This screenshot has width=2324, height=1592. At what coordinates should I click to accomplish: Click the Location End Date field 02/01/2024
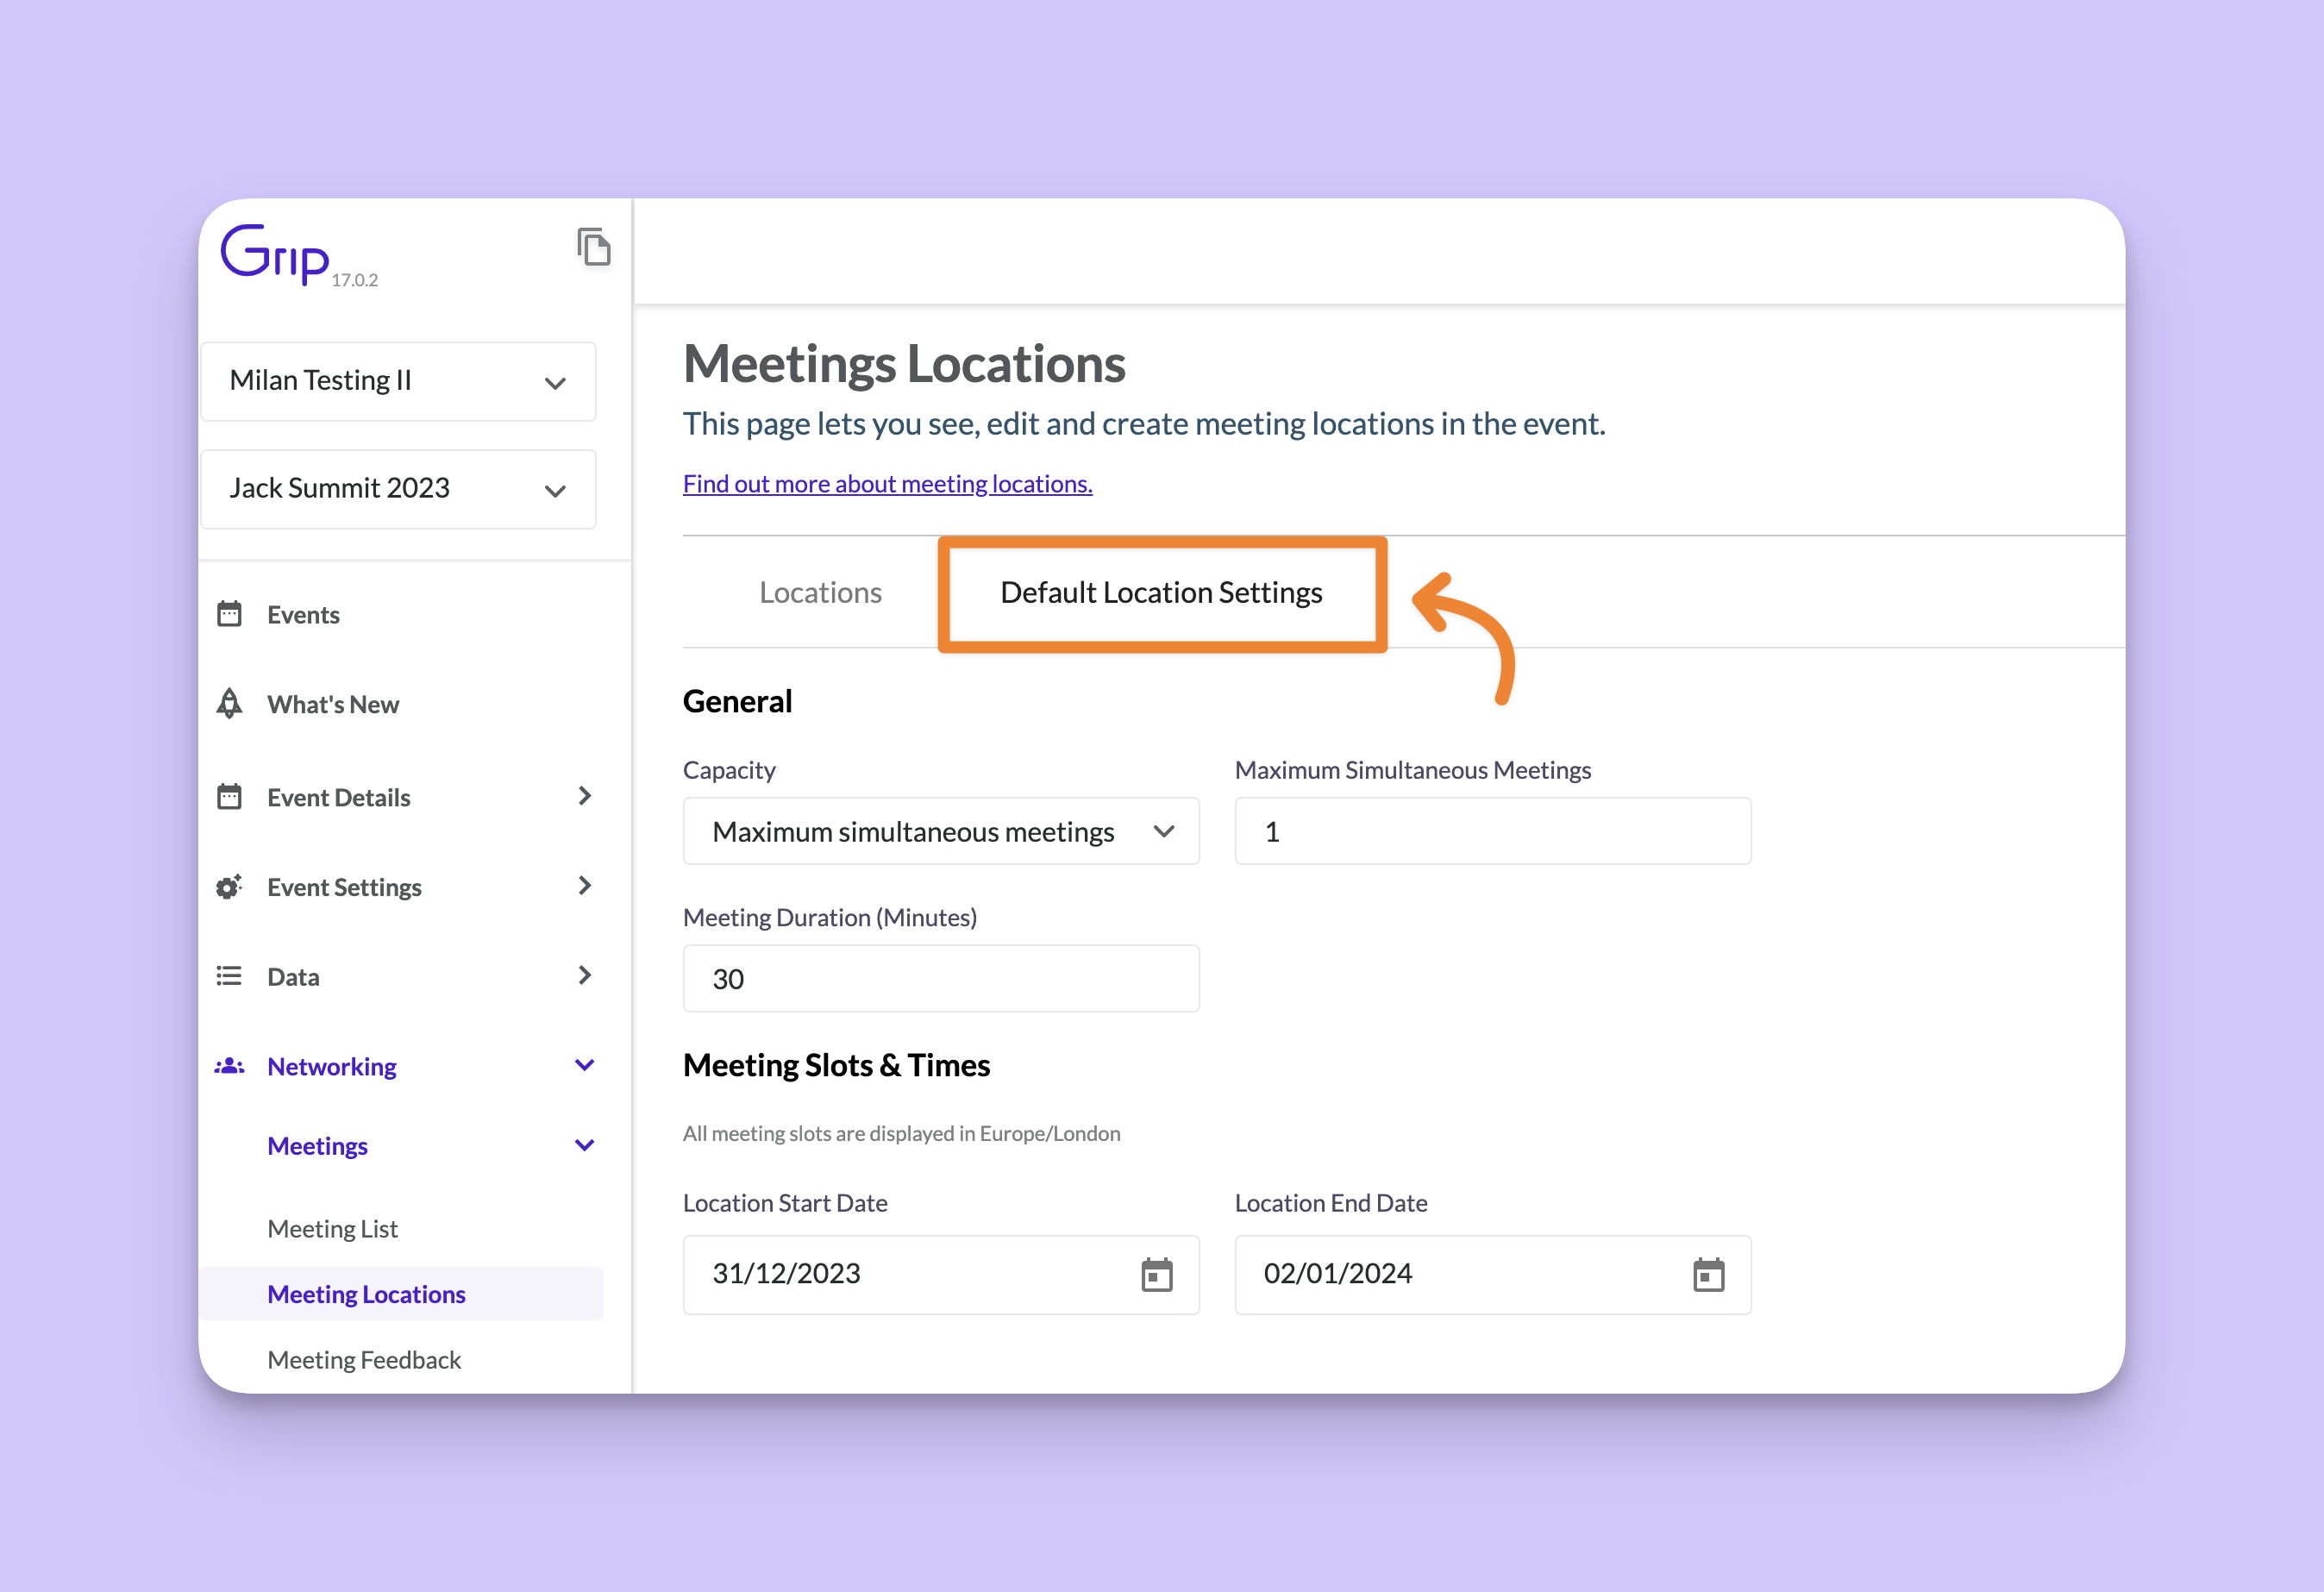(x=1493, y=1275)
